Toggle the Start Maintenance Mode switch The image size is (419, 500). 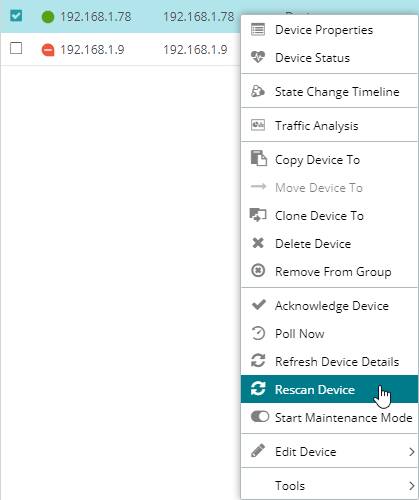(x=260, y=417)
